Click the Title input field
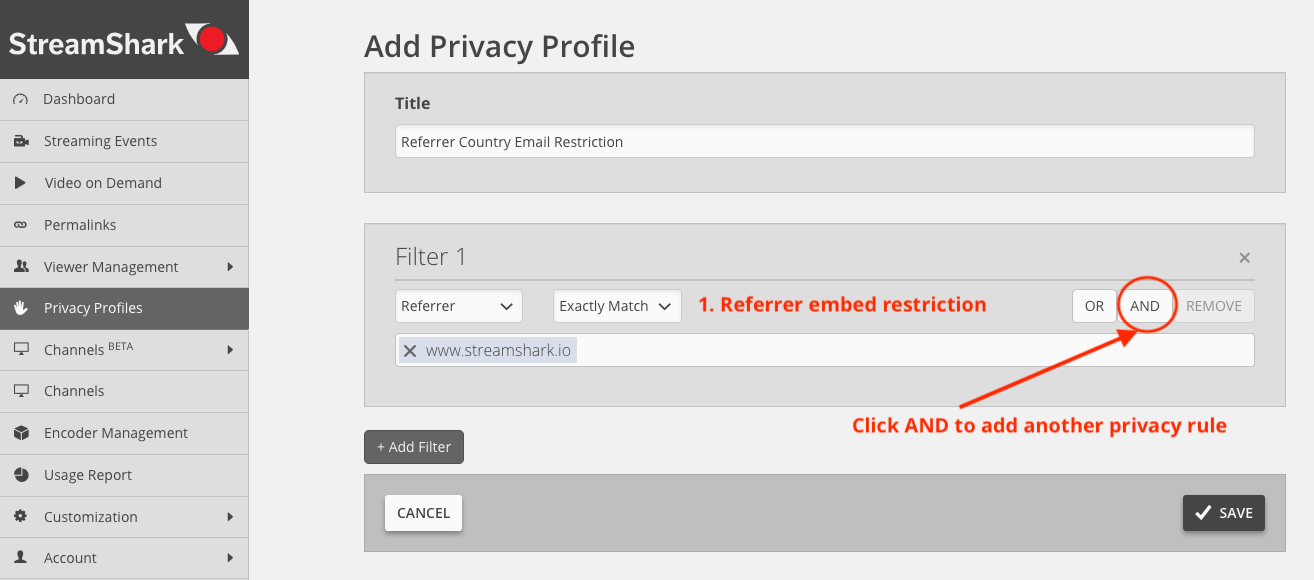Image resolution: width=1314 pixels, height=580 pixels. pyautogui.click(x=824, y=141)
